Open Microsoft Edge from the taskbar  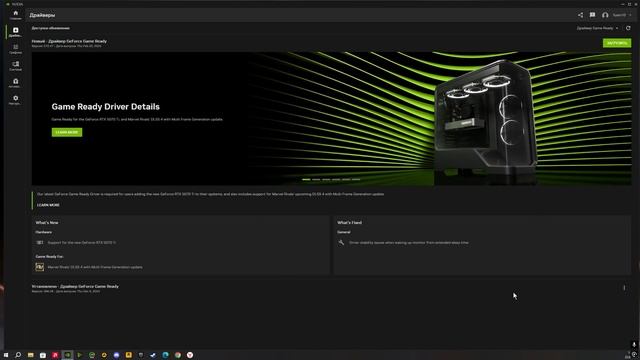(165, 355)
